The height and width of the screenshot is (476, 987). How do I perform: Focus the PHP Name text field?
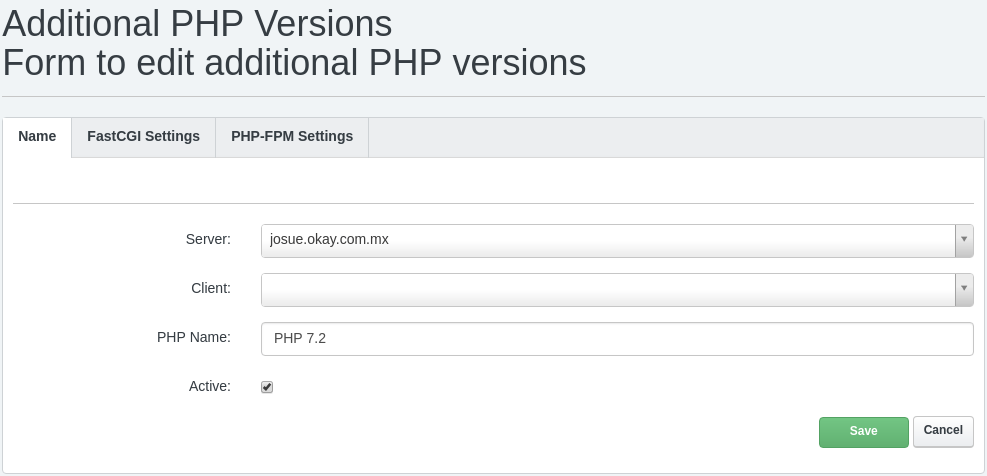click(618, 339)
